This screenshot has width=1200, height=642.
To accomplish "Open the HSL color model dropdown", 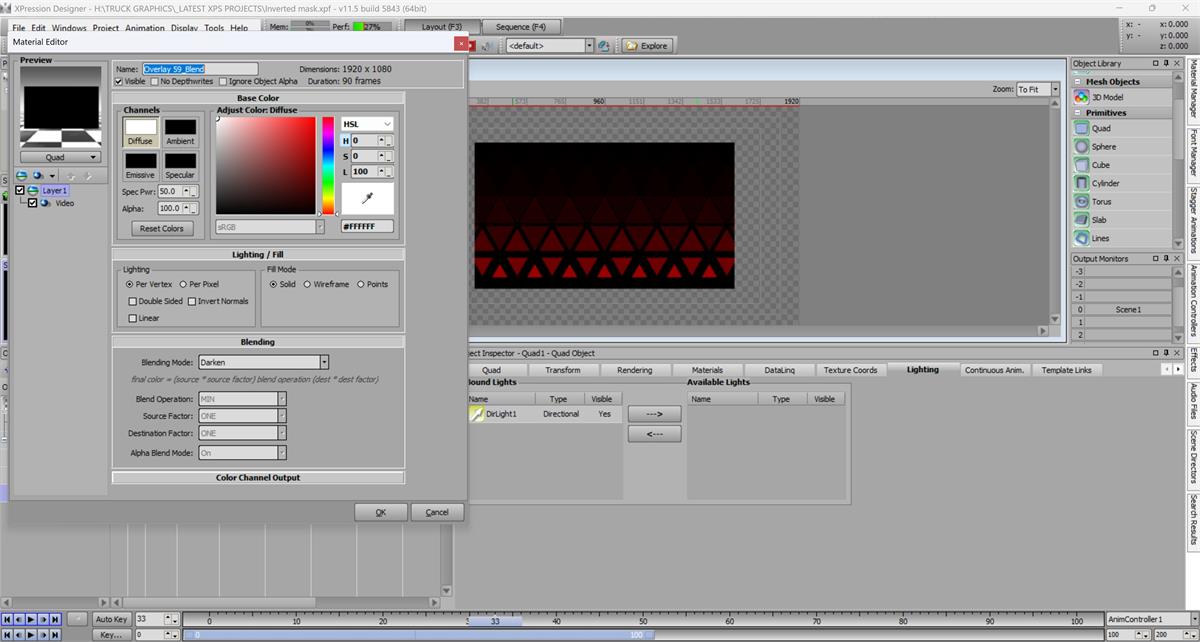I will click(x=367, y=124).
